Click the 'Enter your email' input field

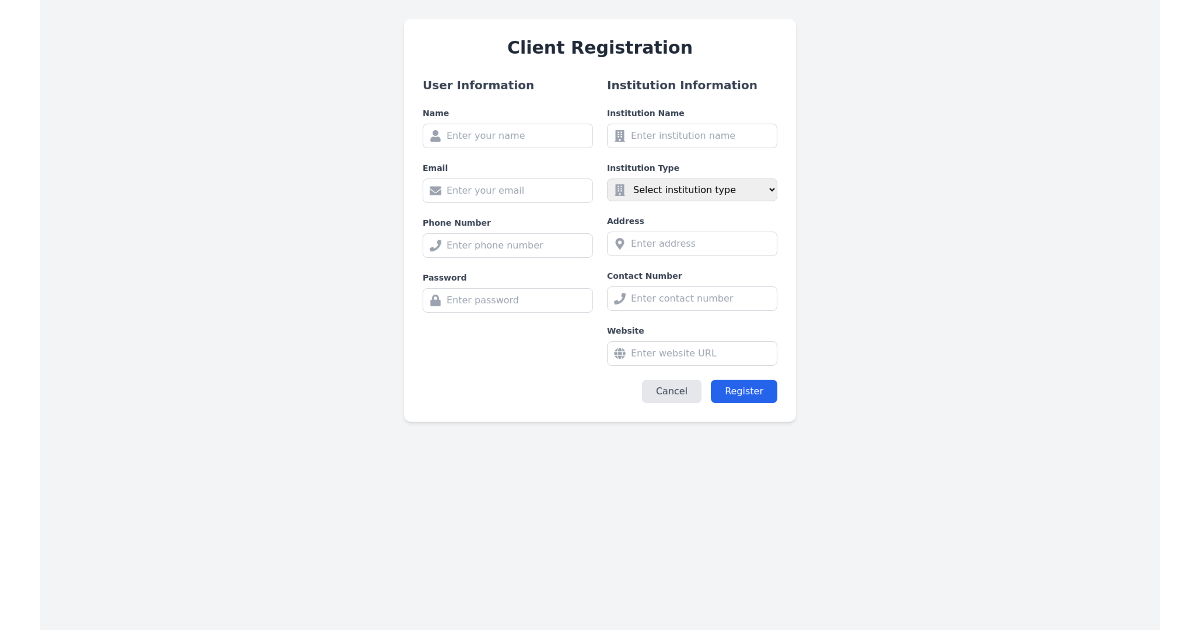(510, 190)
